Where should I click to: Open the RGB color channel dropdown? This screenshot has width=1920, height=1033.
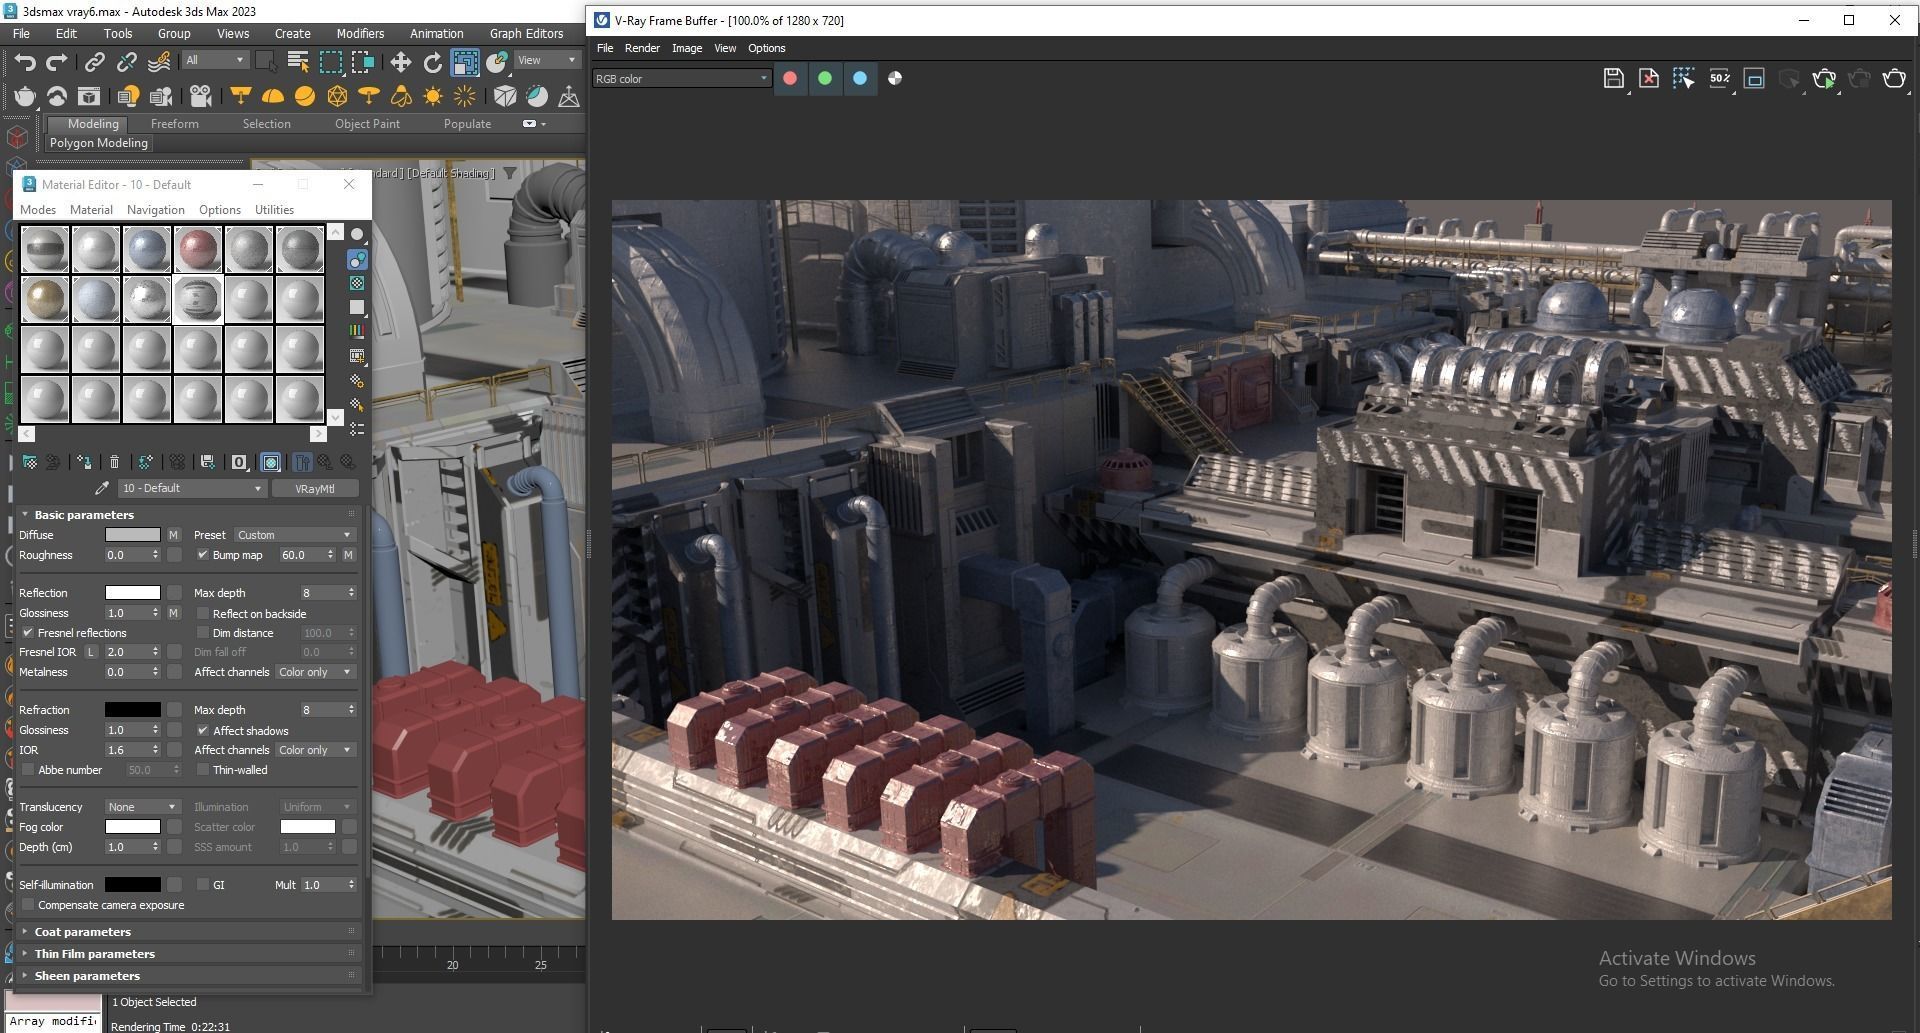(x=682, y=78)
